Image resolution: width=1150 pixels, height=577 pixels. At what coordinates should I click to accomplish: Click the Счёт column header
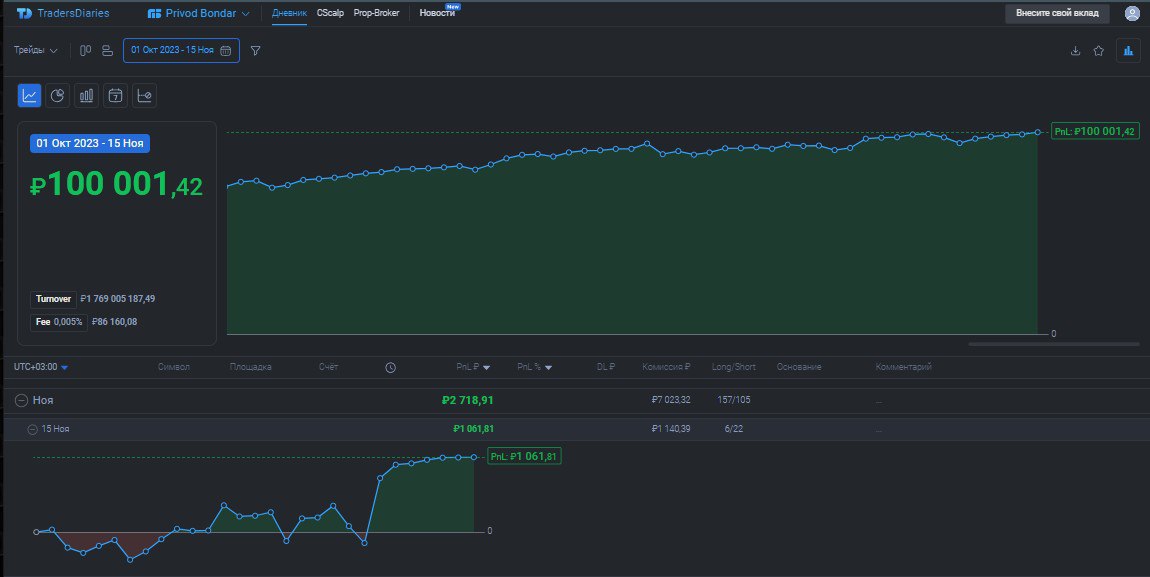329,367
